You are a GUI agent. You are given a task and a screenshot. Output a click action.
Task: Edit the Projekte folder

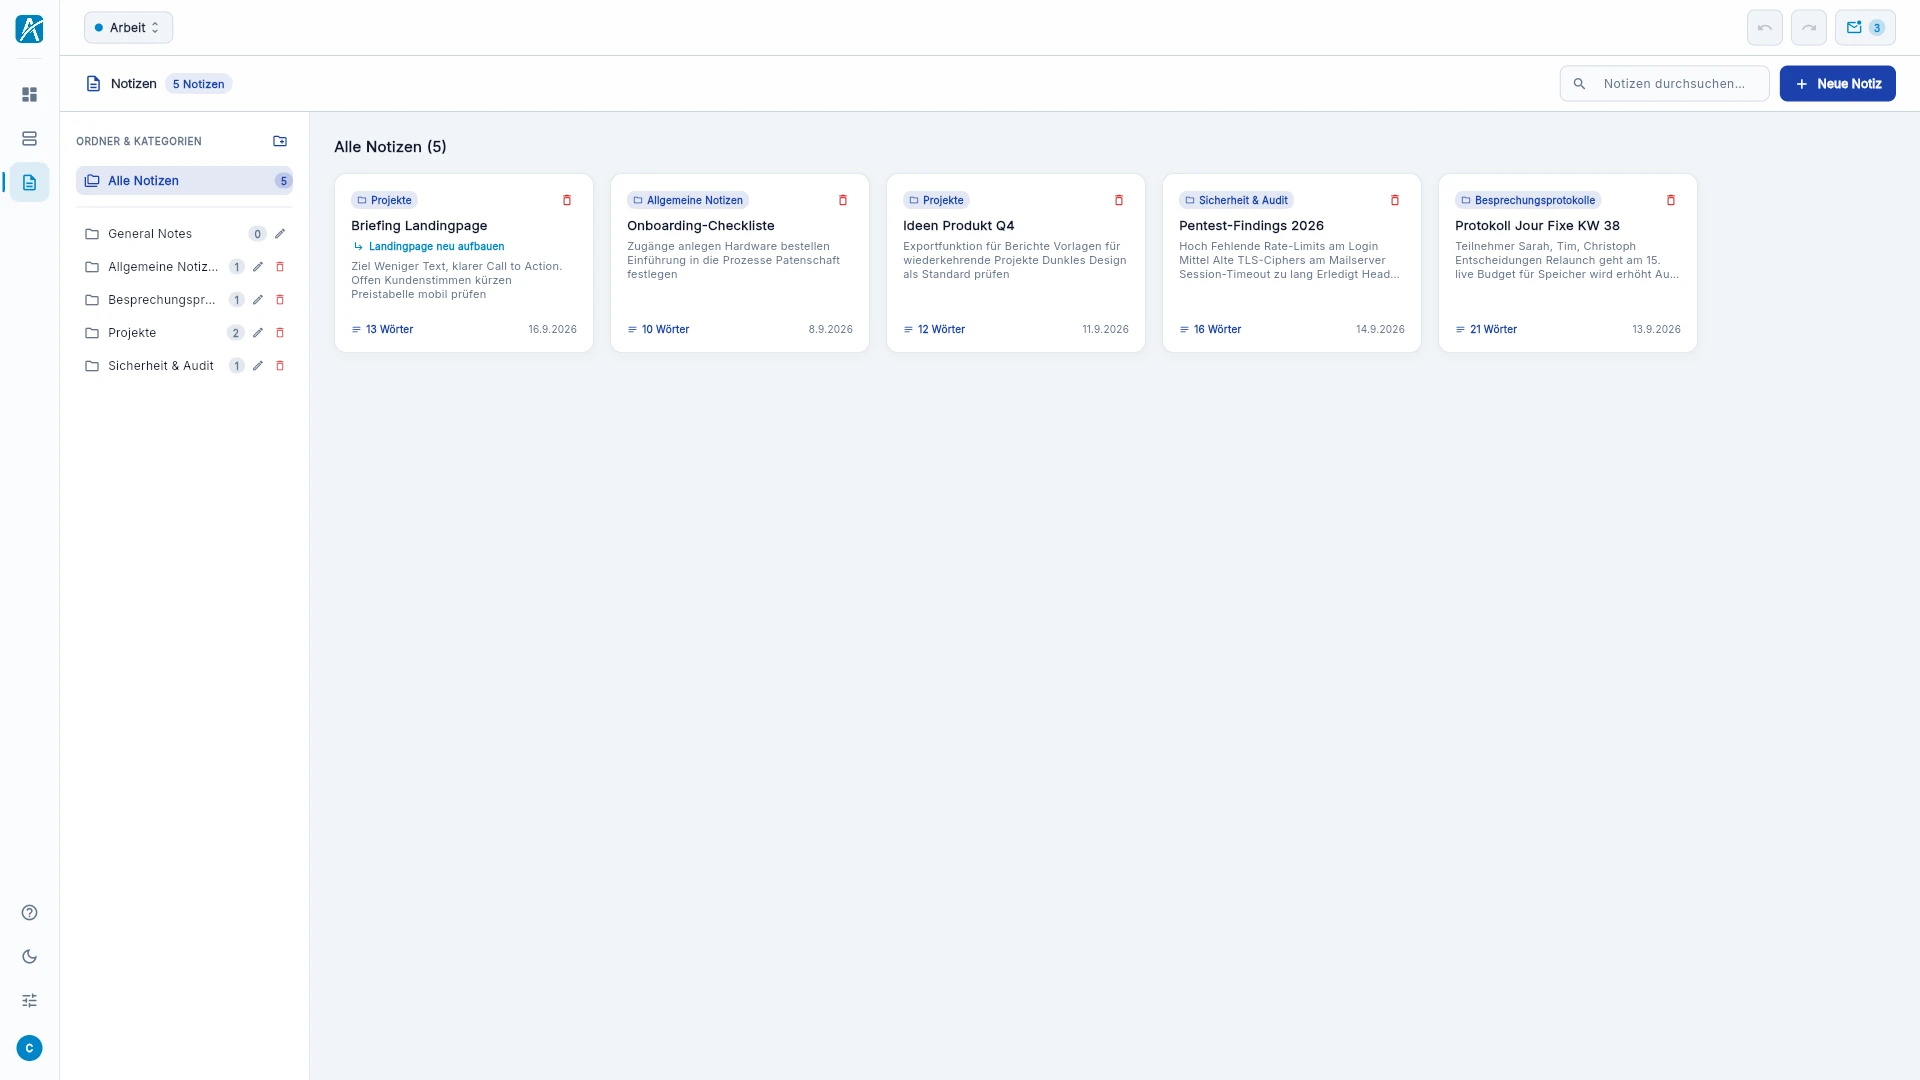[258, 333]
